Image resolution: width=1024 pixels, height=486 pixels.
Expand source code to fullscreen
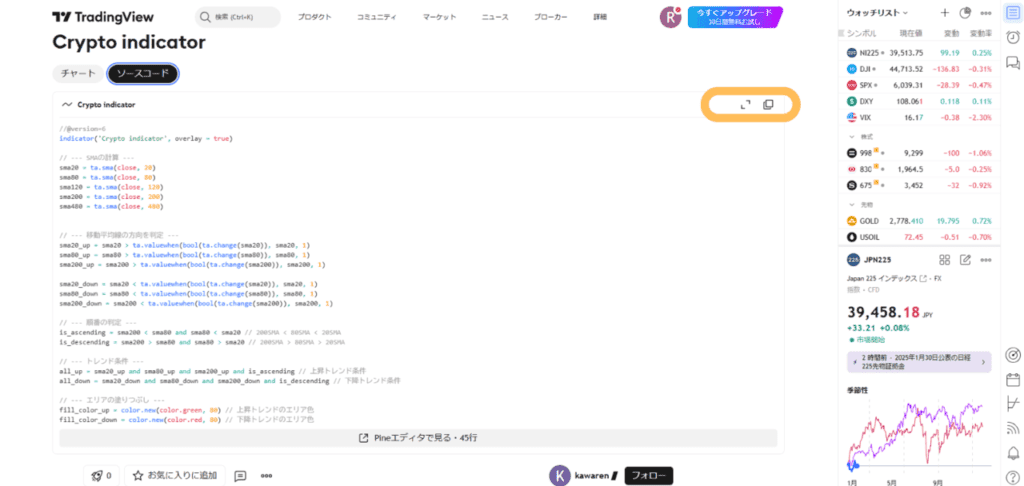tap(745, 105)
